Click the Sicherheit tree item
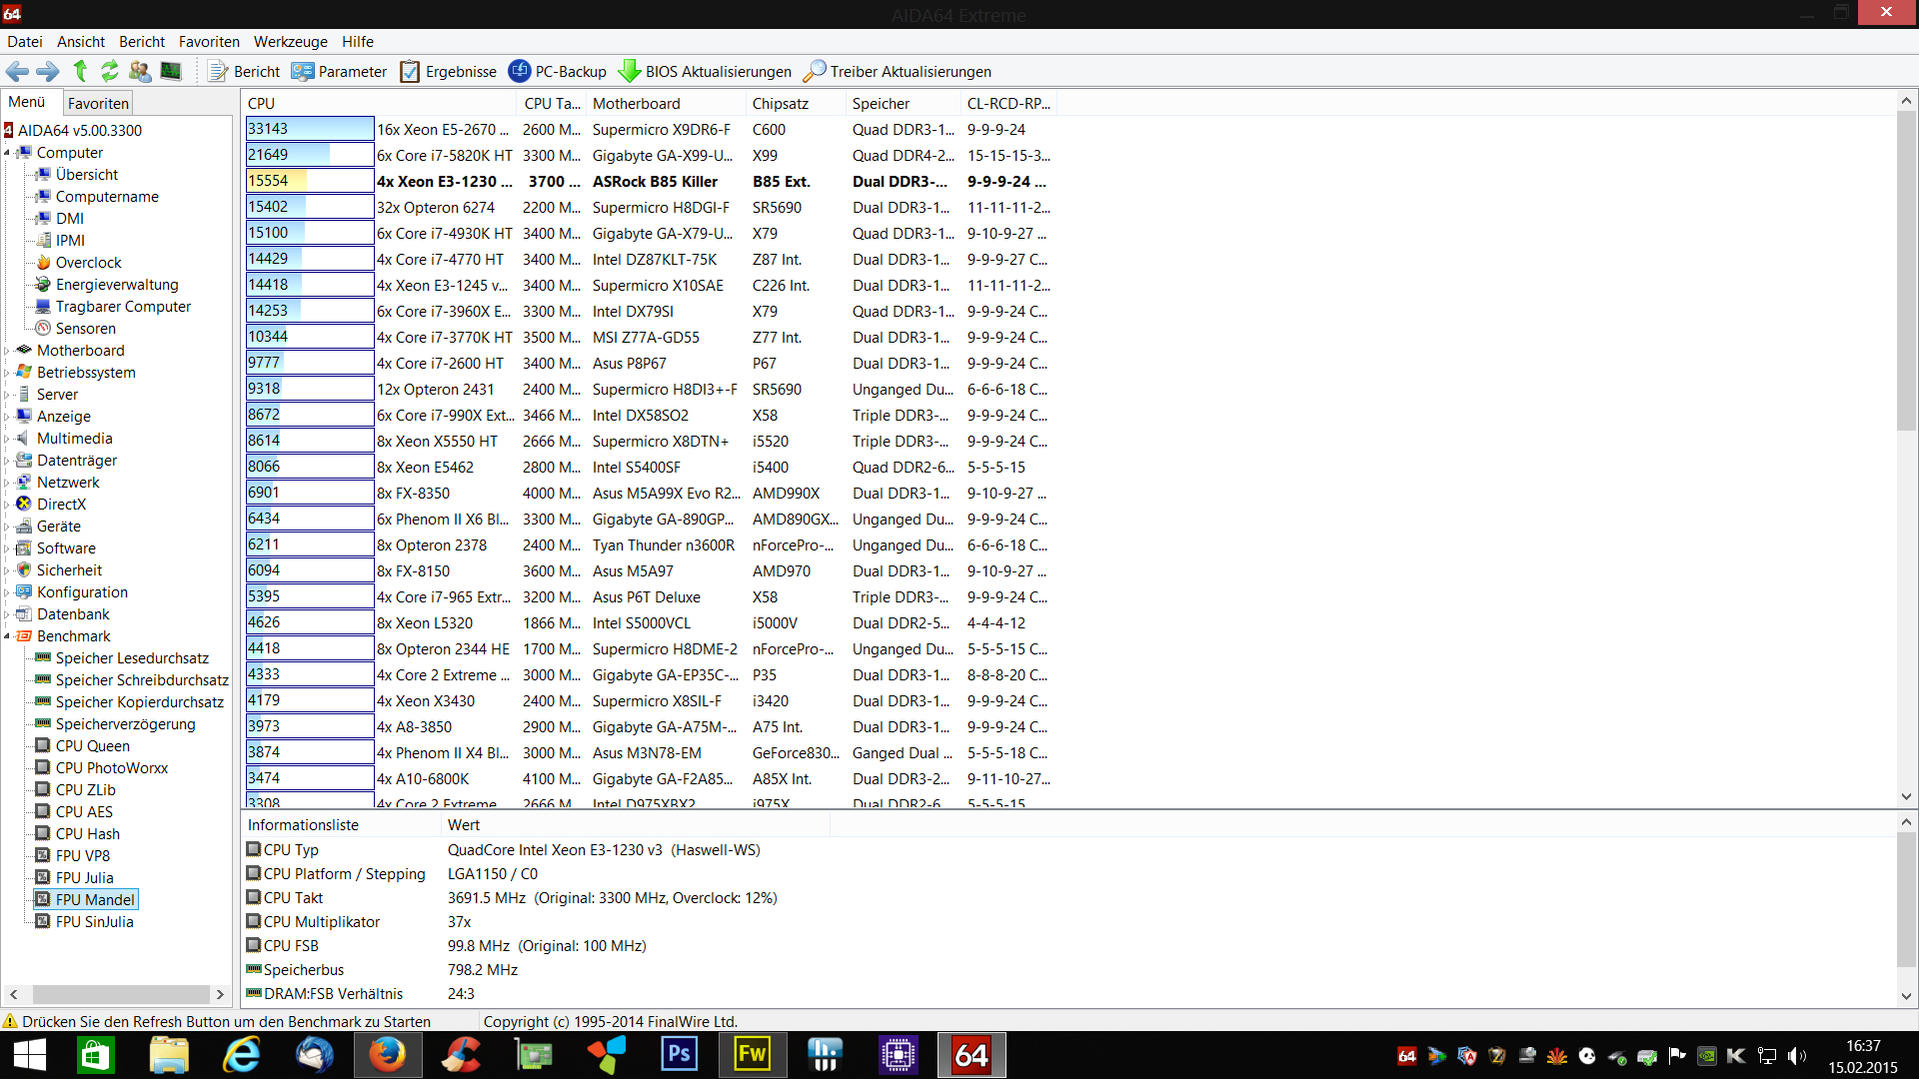Screen dimensions: 1919x1079 [69, 570]
